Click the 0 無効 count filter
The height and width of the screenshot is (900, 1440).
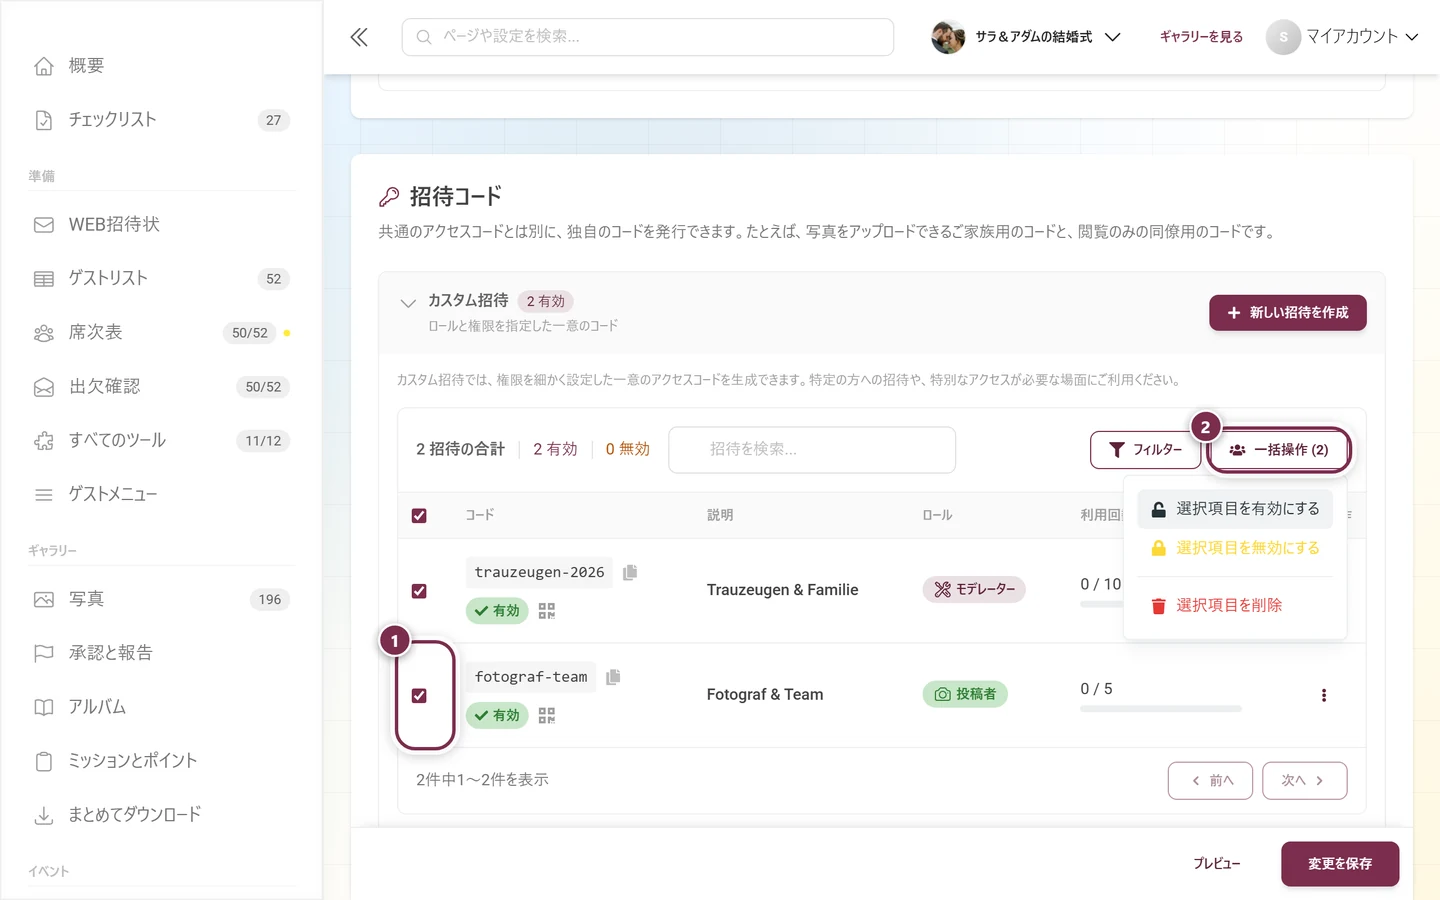(x=627, y=450)
